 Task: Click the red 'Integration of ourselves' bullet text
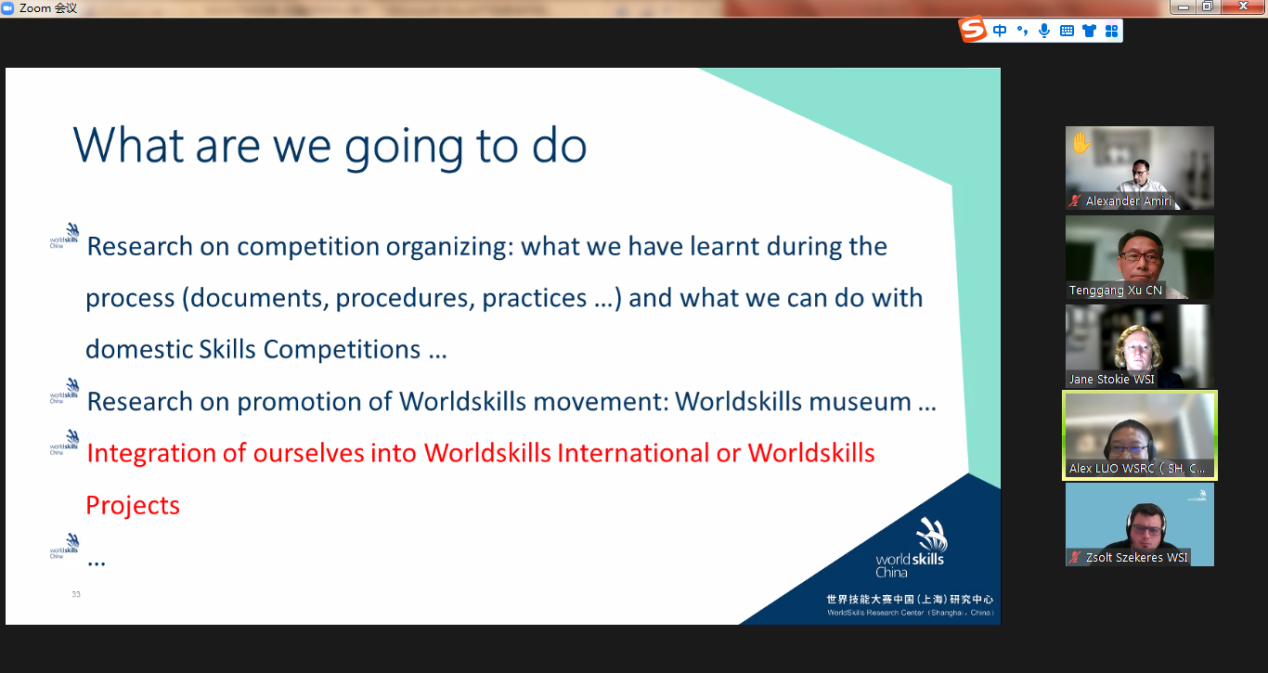pyautogui.click(x=480, y=453)
